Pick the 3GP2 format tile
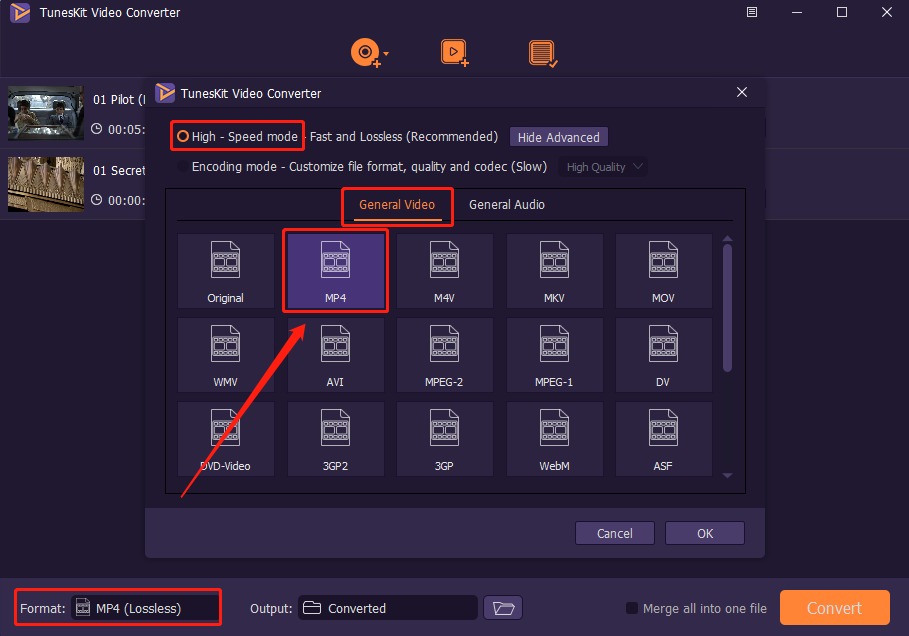Screen dimensions: 909x636 (x=336, y=439)
